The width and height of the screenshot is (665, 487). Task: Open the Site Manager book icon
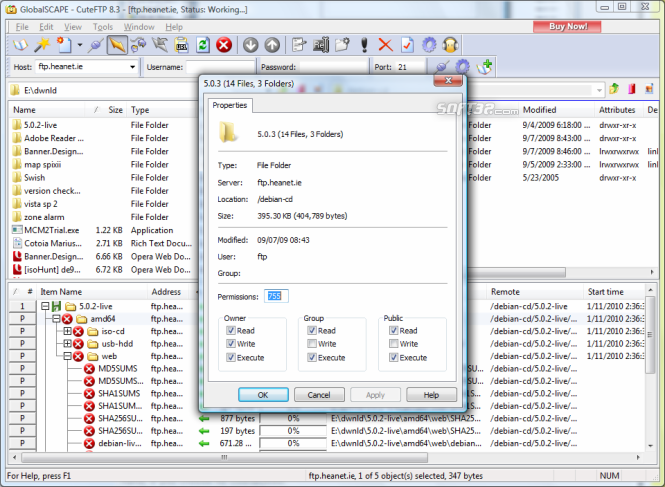pyautogui.click(x=20, y=45)
